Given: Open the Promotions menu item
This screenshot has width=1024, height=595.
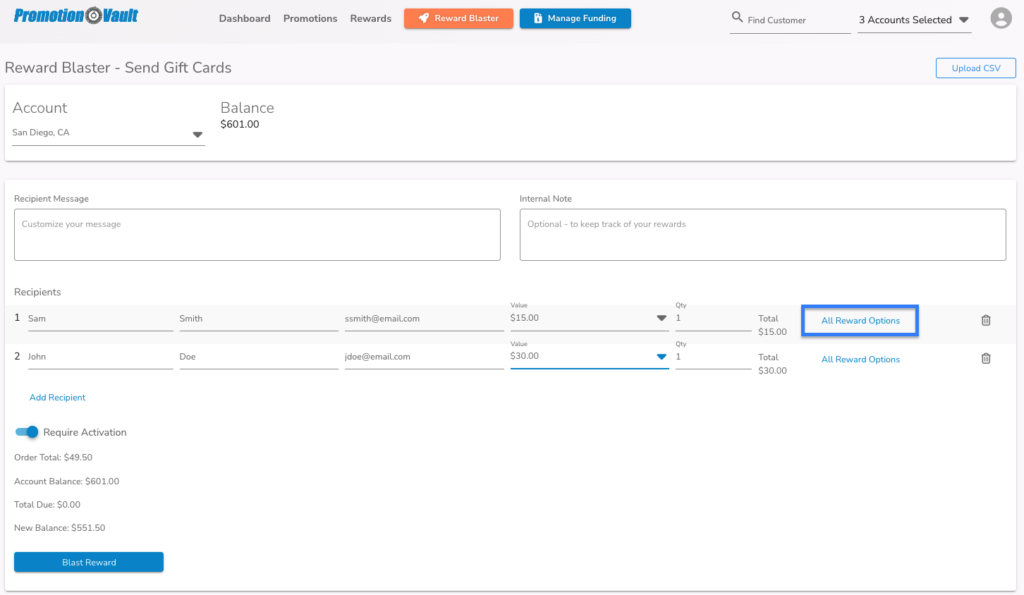Looking at the screenshot, I should click(x=310, y=18).
